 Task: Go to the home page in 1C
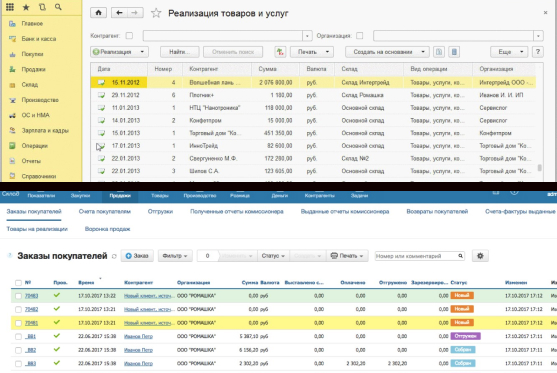(98, 13)
